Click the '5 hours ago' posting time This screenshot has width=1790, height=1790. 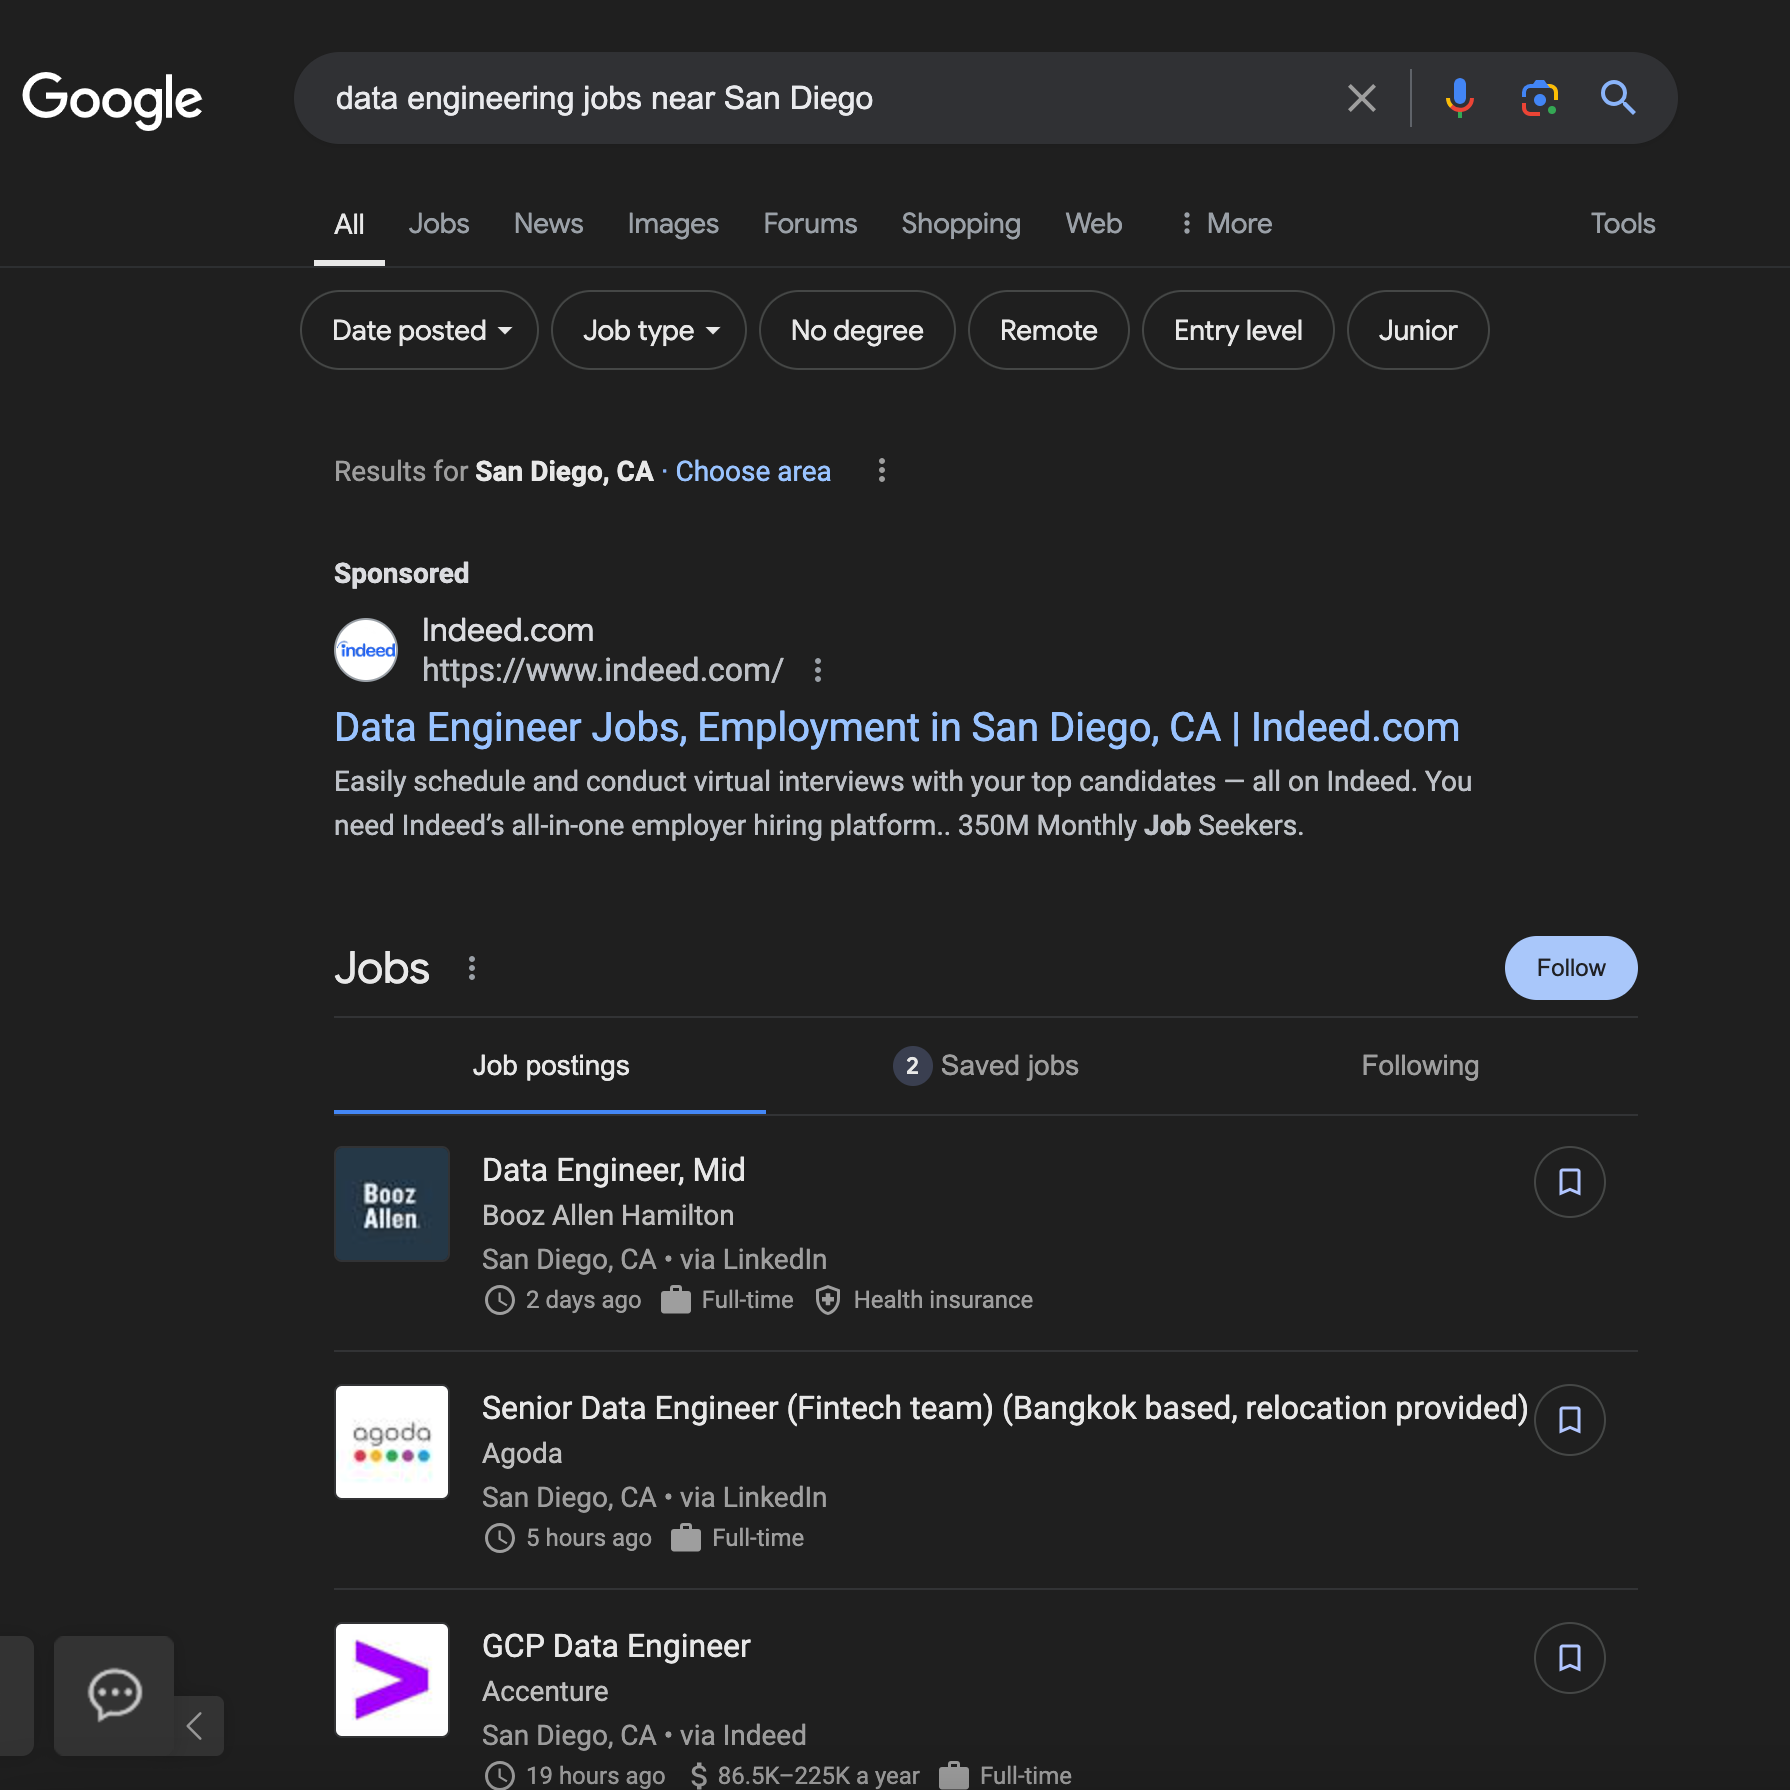tap(589, 1538)
